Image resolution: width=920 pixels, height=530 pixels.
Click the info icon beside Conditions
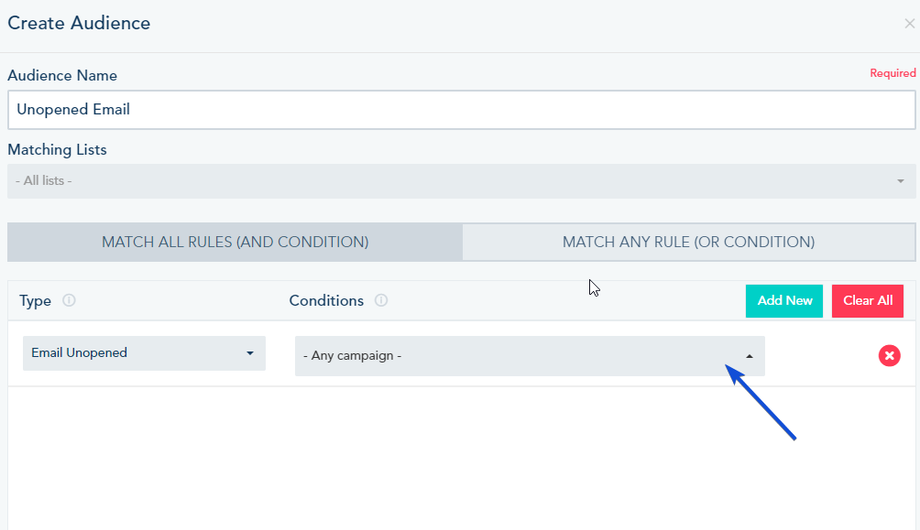click(381, 300)
